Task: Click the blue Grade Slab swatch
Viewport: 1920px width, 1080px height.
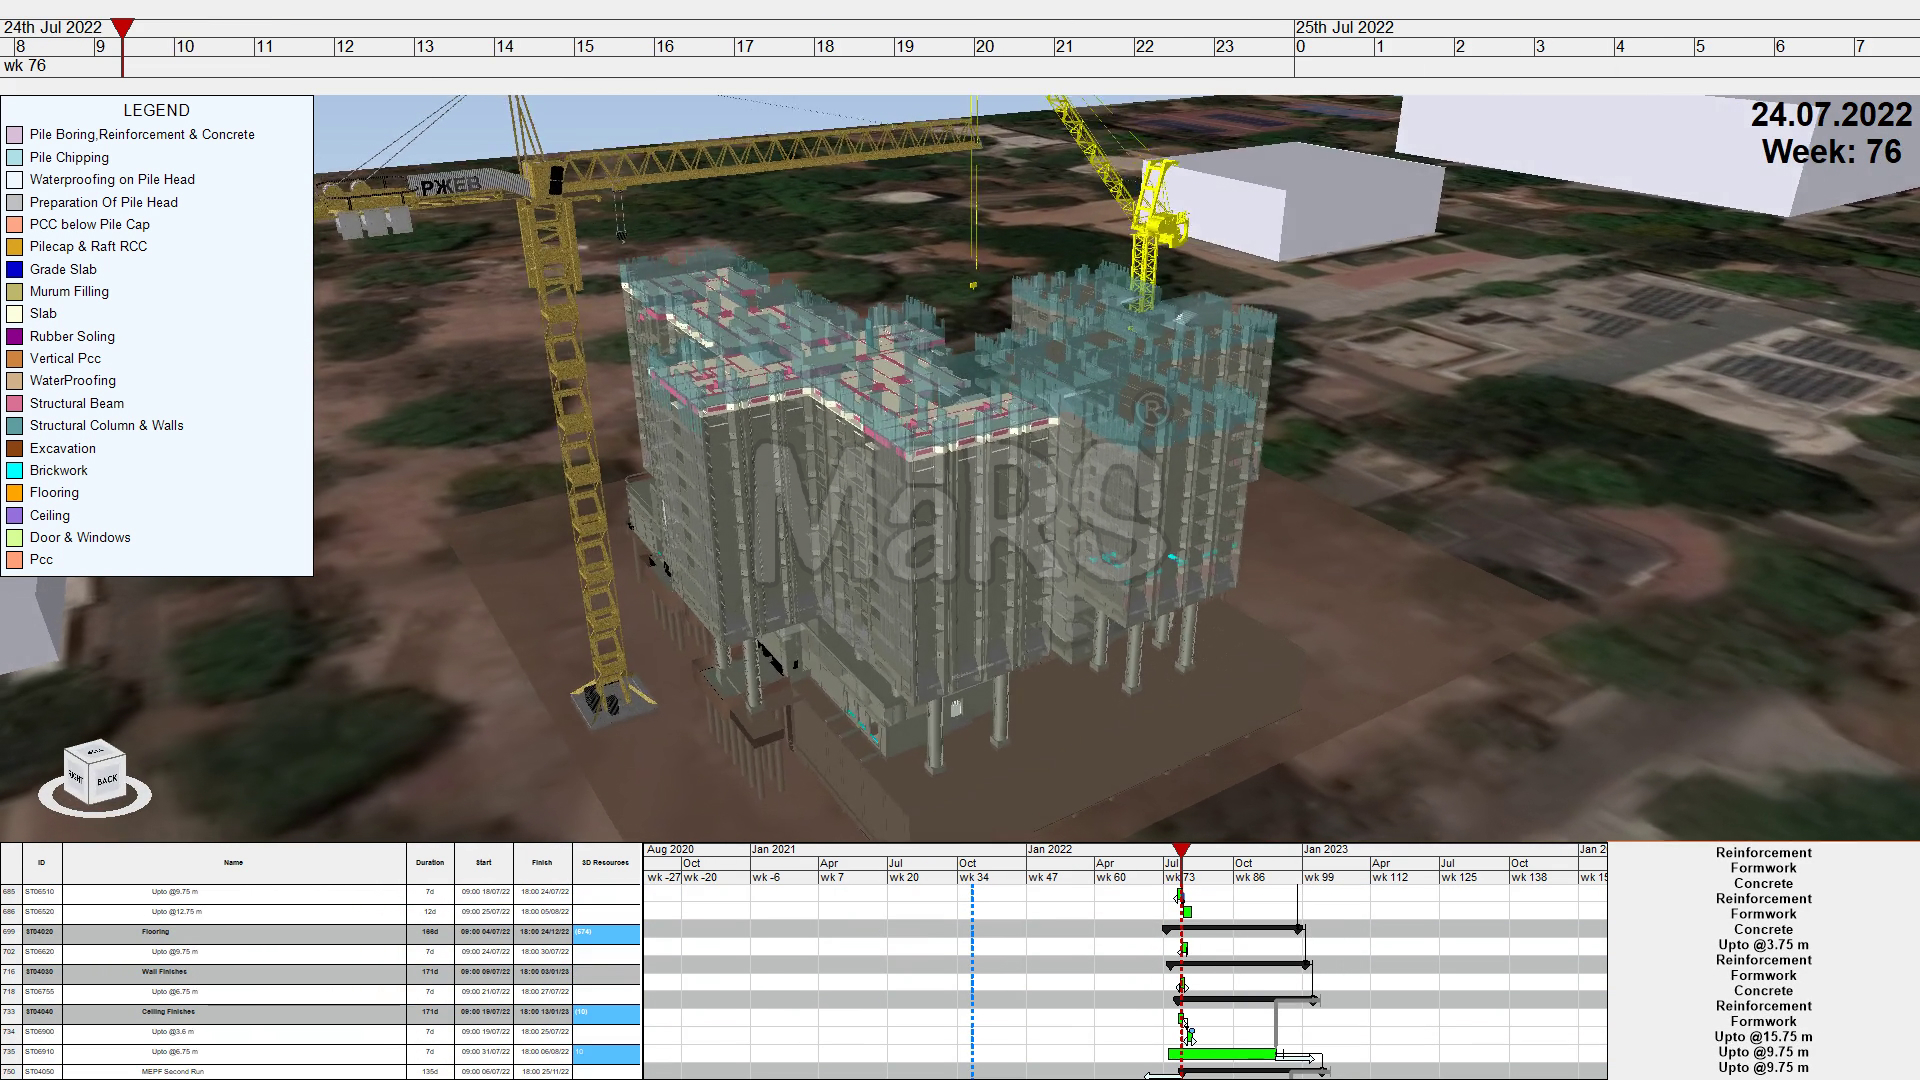Action: (x=14, y=269)
